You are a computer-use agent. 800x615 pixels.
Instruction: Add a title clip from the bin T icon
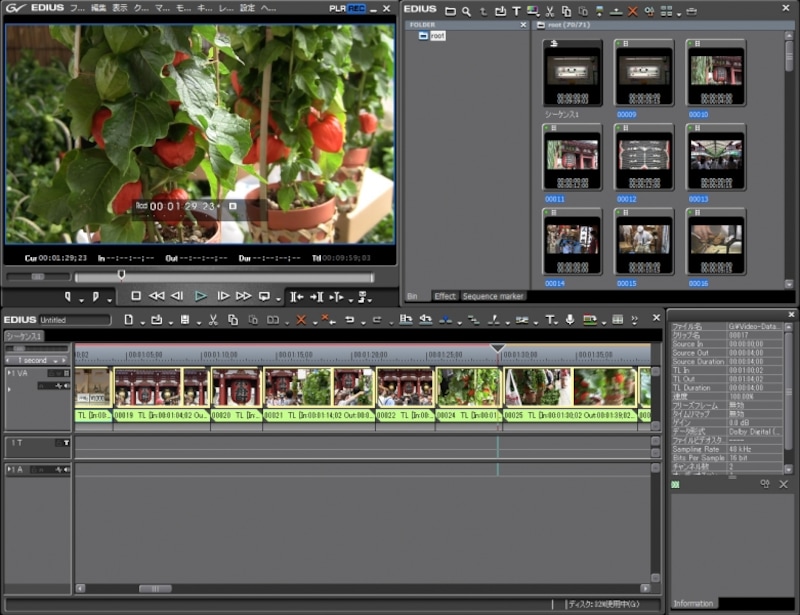[516, 11]
